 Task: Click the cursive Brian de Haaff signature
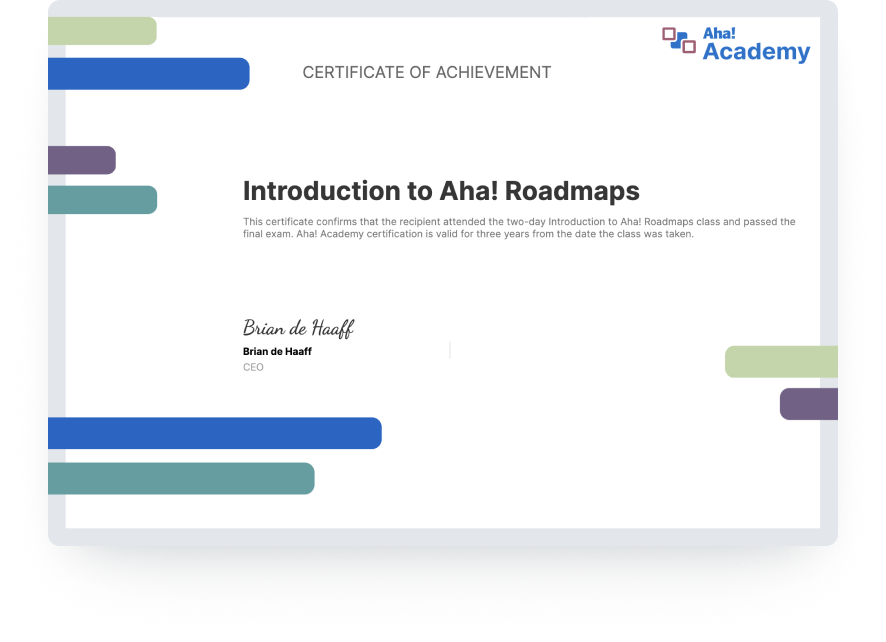(x=298, y=327)
